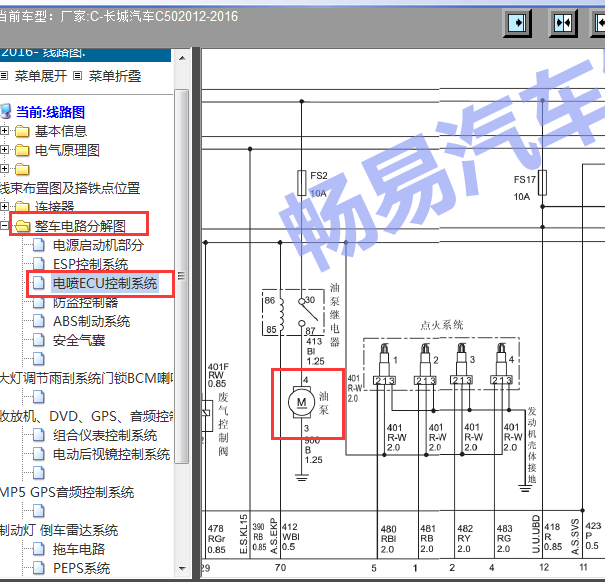Open 电动后视镜控制系统 document
Screen dimensions: 605x582
[111, 454]
